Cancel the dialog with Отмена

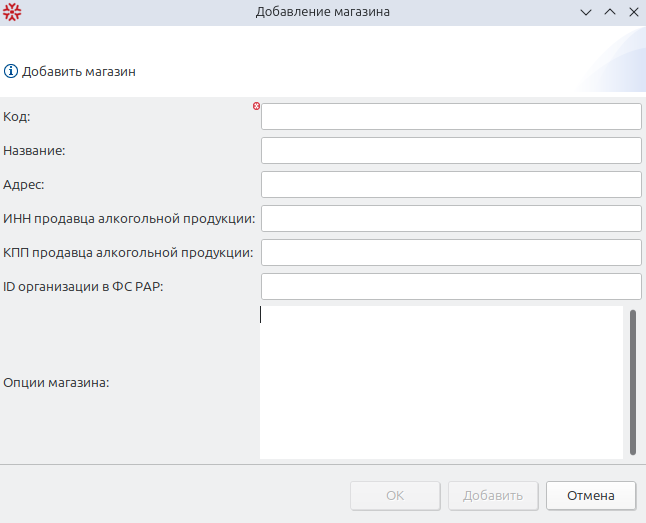tap(591, 496)
